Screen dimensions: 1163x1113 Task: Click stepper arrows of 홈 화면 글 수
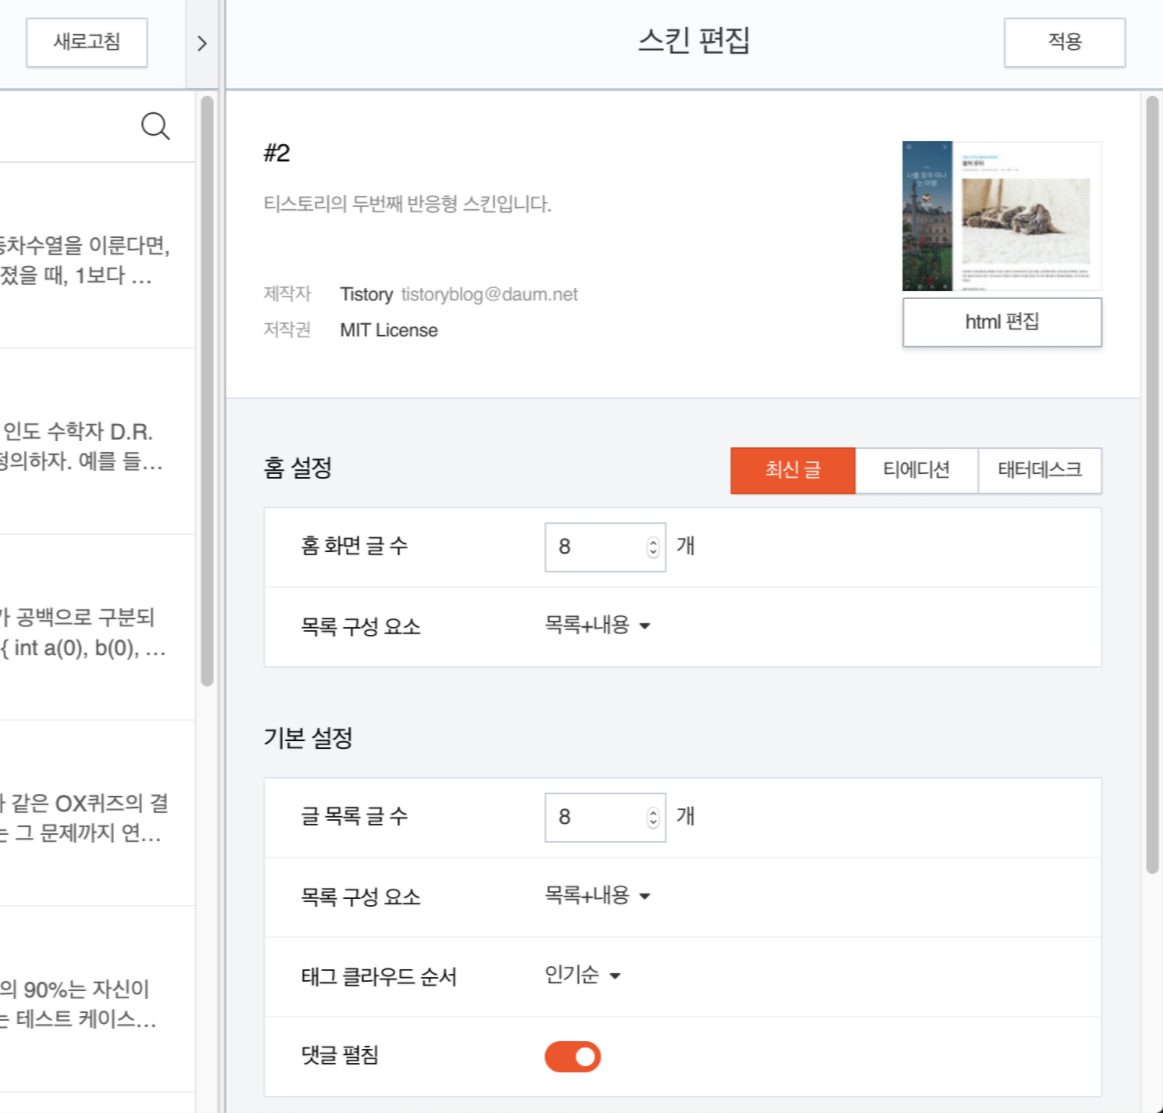coord(653,547)
